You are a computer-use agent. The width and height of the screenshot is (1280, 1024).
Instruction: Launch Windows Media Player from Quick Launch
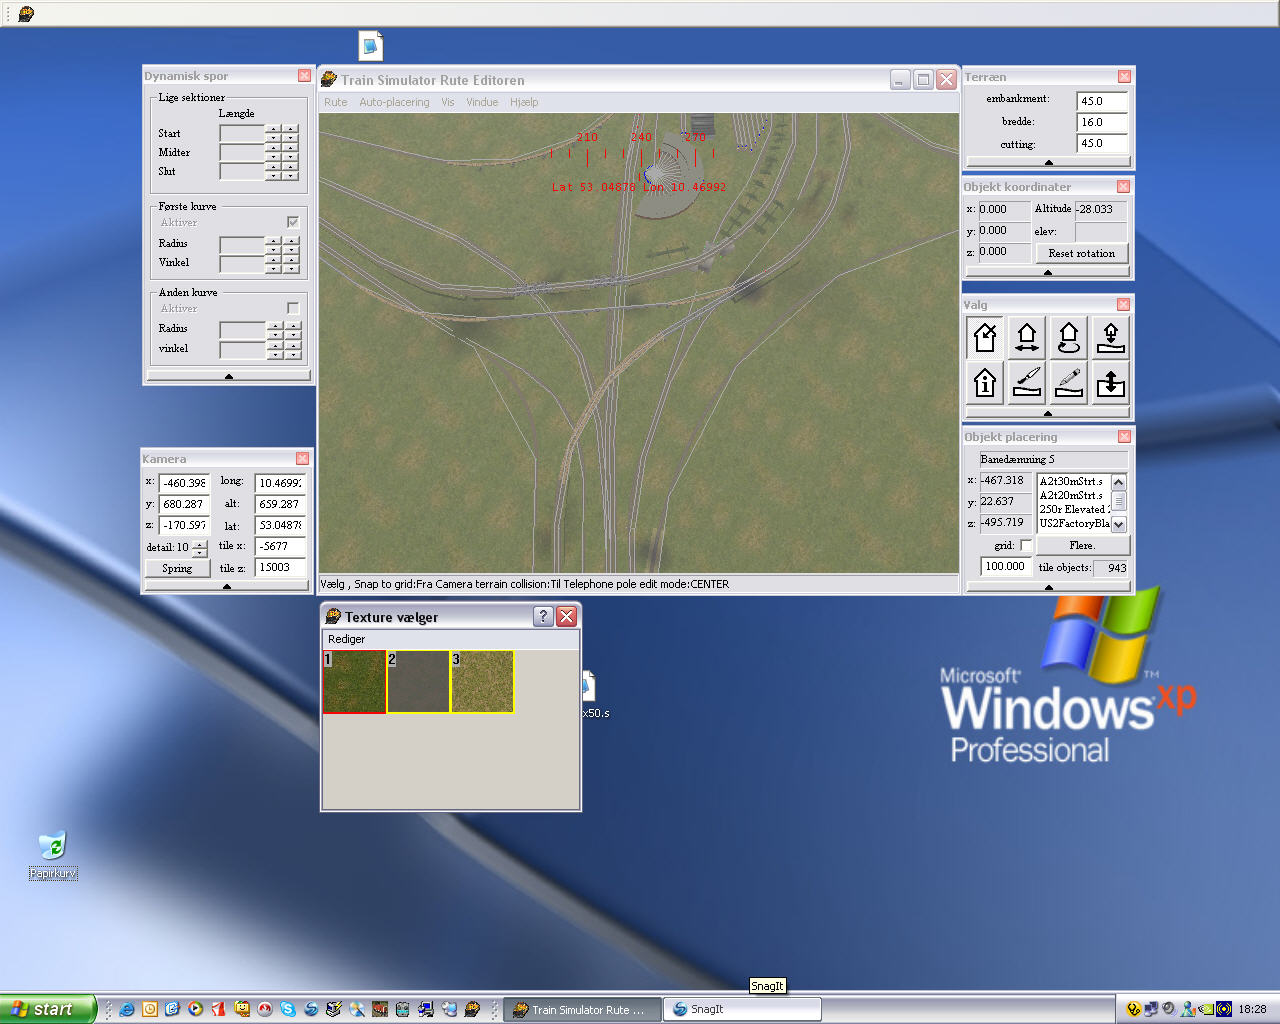click(x=195, y=1009)
